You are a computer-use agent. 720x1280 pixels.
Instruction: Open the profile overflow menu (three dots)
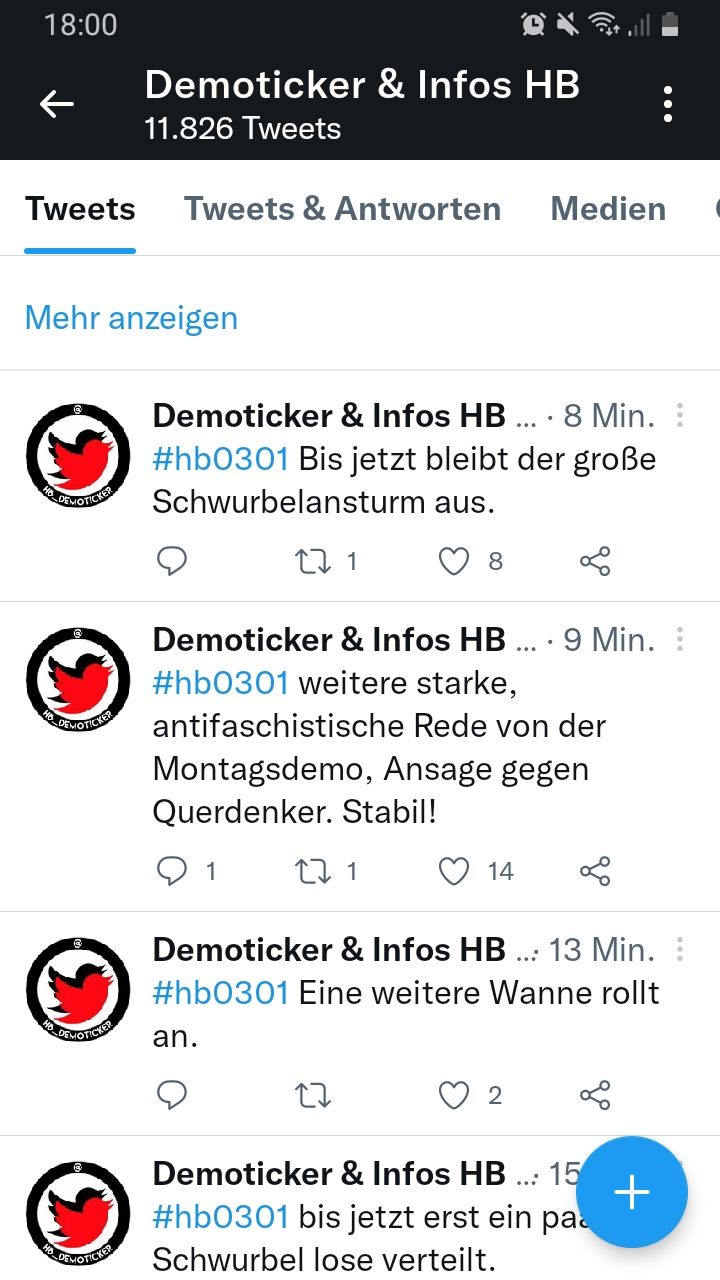point(667,104)
